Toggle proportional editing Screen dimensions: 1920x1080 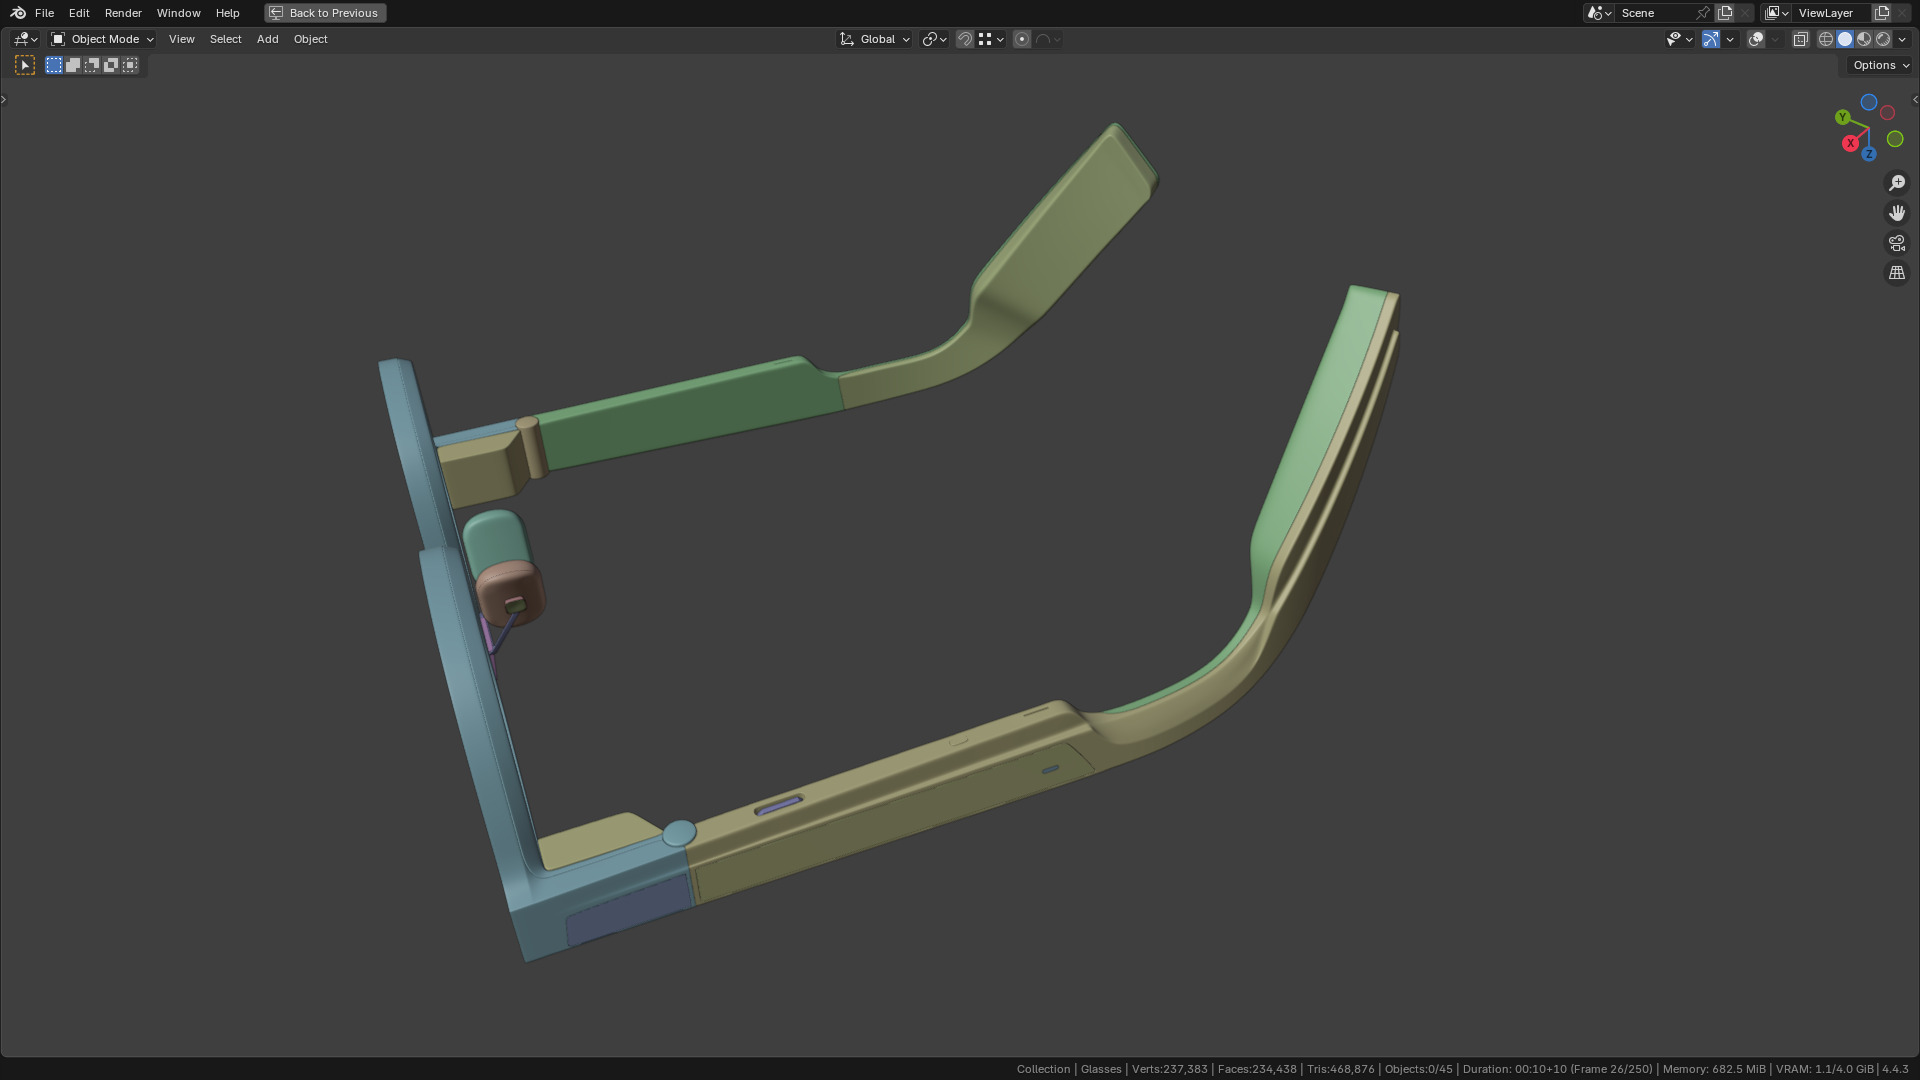(1022, 39)
